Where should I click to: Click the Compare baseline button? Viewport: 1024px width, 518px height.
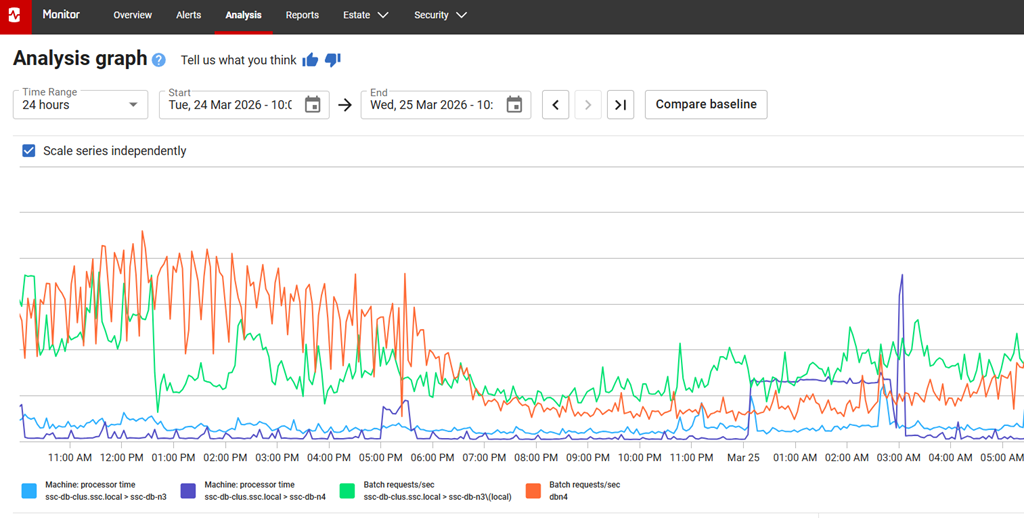pyautogui.click(x=706, y=105)
